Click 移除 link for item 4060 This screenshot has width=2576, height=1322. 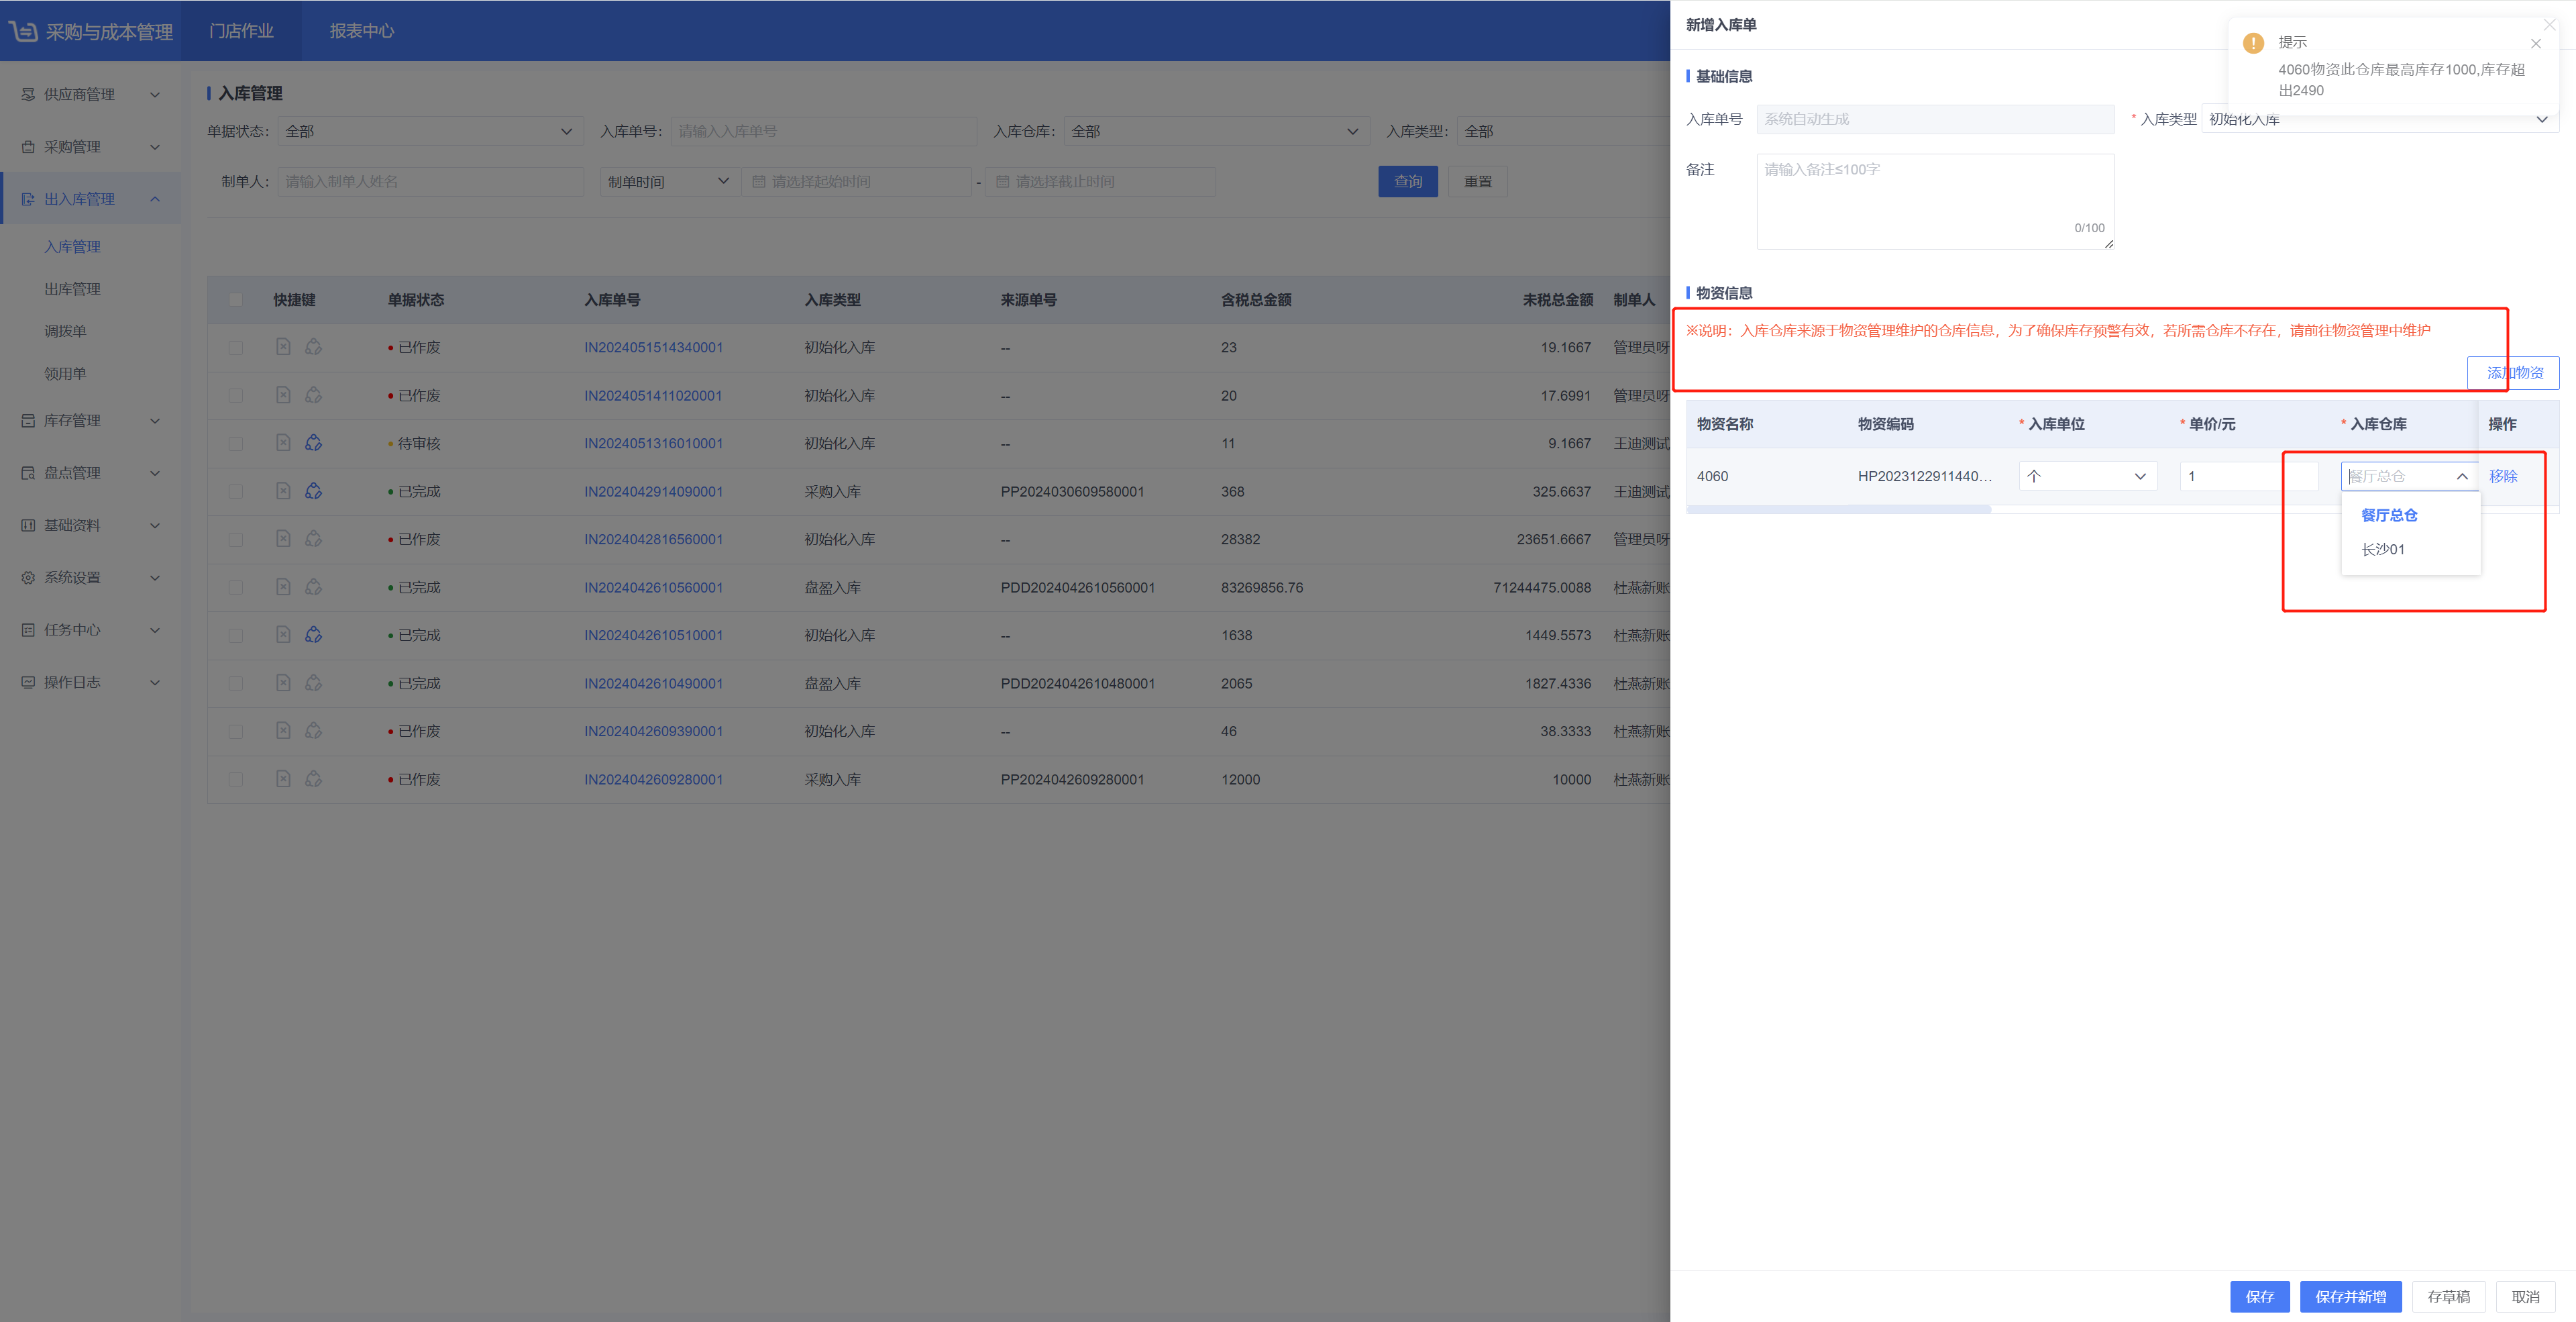(x=2502, y=476)
